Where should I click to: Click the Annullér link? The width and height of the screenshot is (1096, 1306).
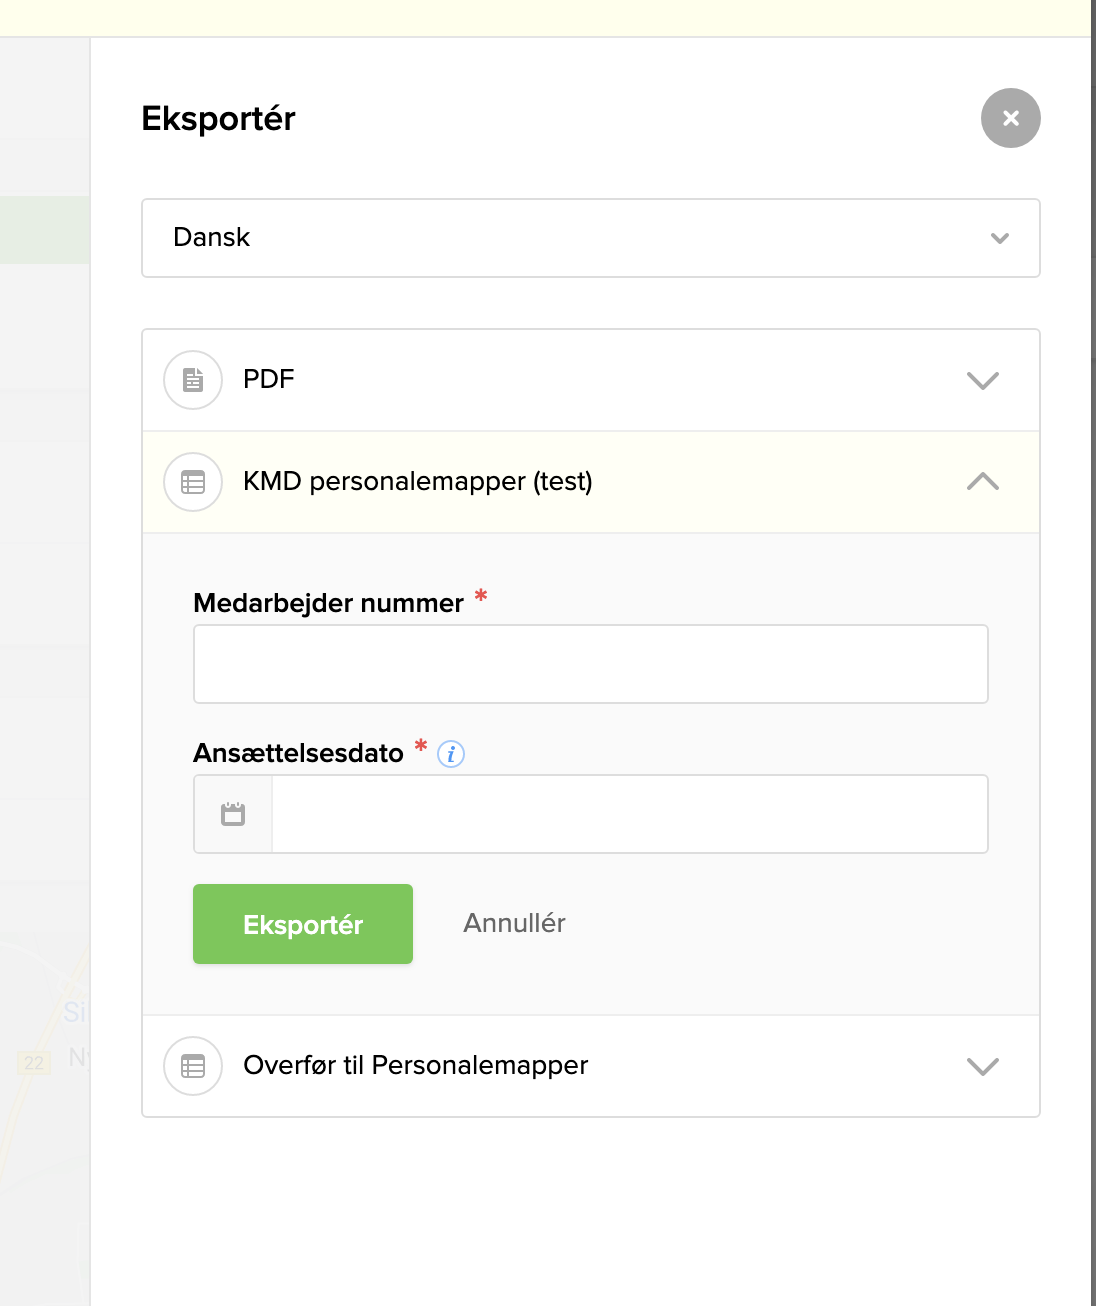(513, 923)
